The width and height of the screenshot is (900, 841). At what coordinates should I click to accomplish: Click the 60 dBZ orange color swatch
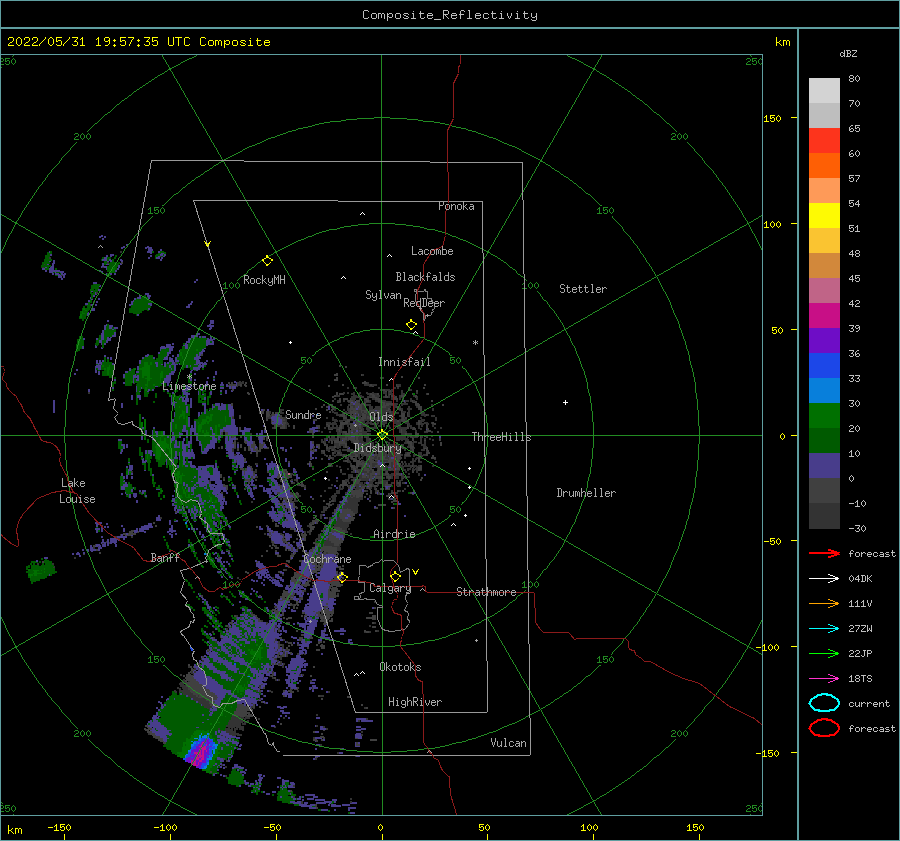[x=824, y=166]
